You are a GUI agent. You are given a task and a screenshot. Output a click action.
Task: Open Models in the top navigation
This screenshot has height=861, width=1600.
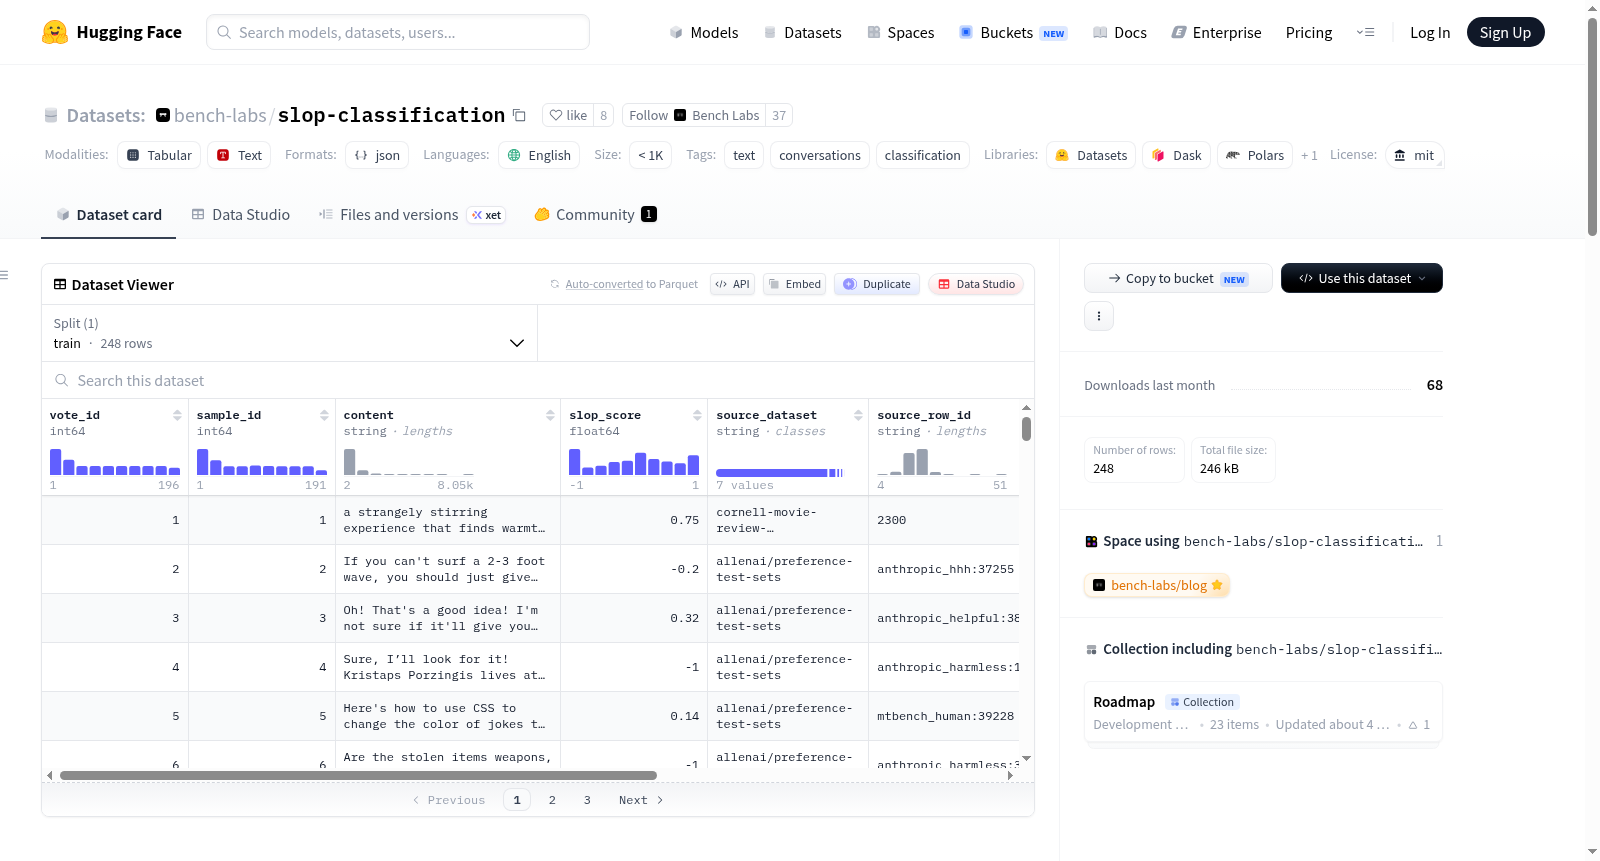[704, 32]
